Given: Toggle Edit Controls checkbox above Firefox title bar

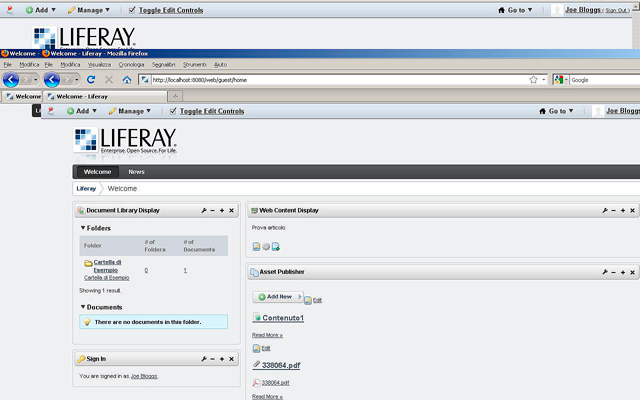Looking at the screenshot, I should [132, 10].
